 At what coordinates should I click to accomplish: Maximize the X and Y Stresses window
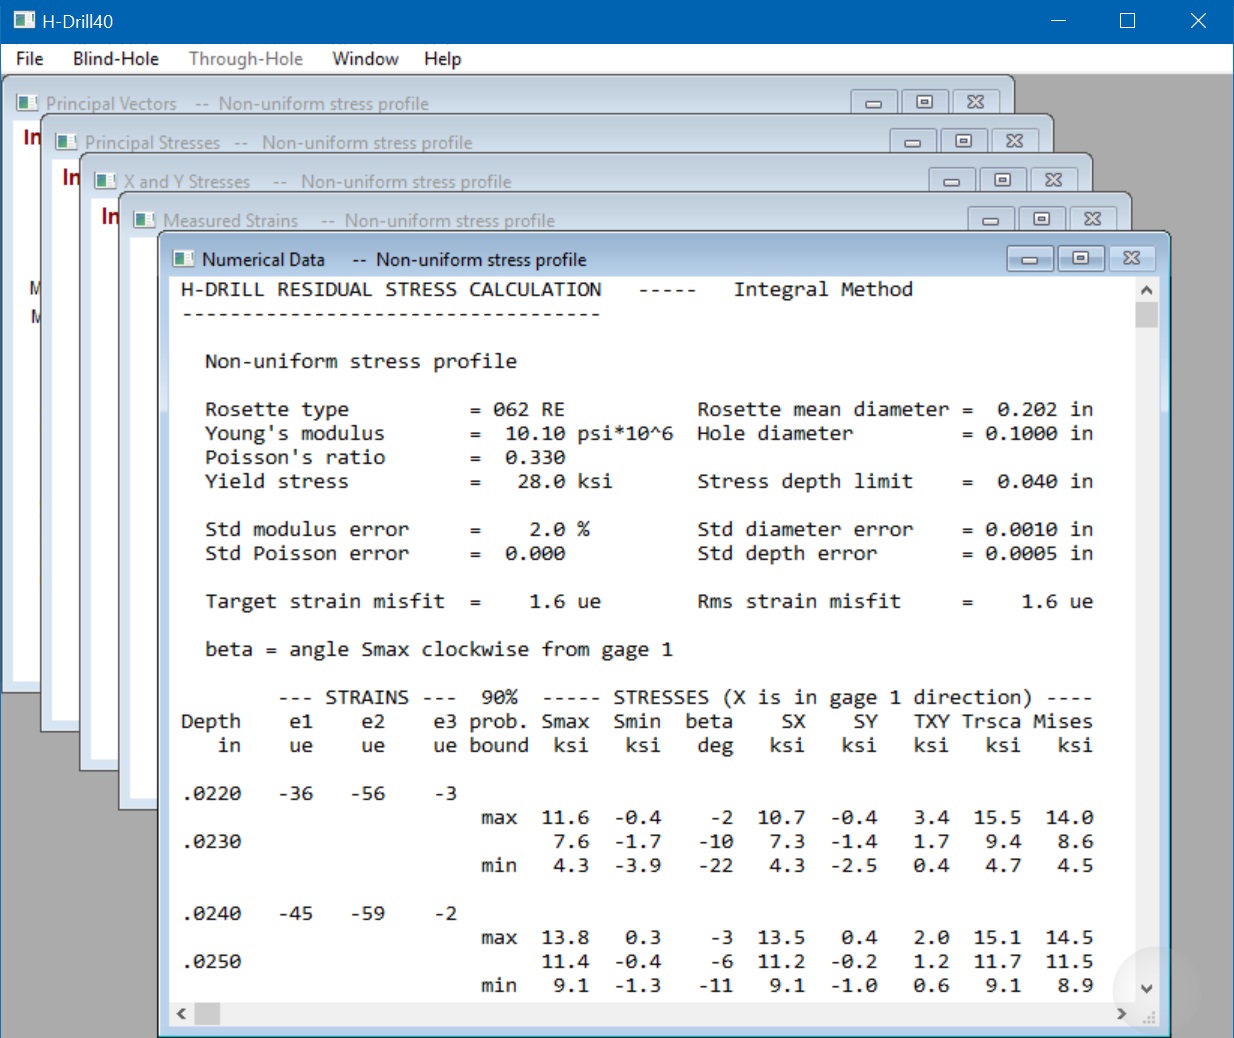click(1002, 181)
